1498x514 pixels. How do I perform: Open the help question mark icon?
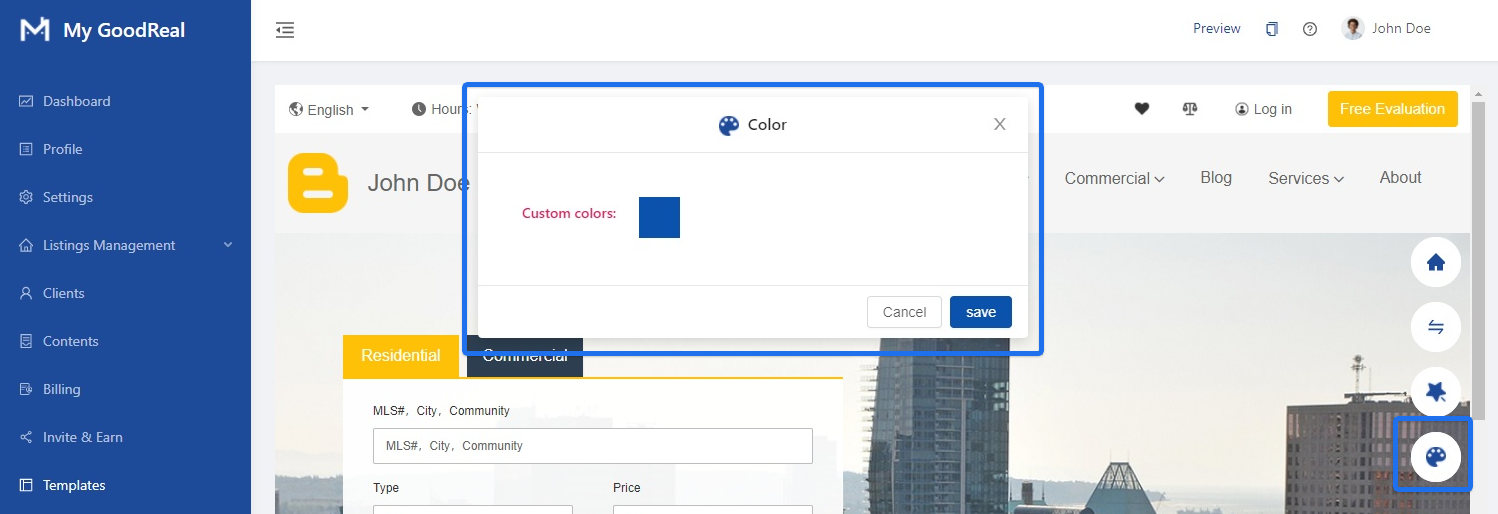[1310, 29]
